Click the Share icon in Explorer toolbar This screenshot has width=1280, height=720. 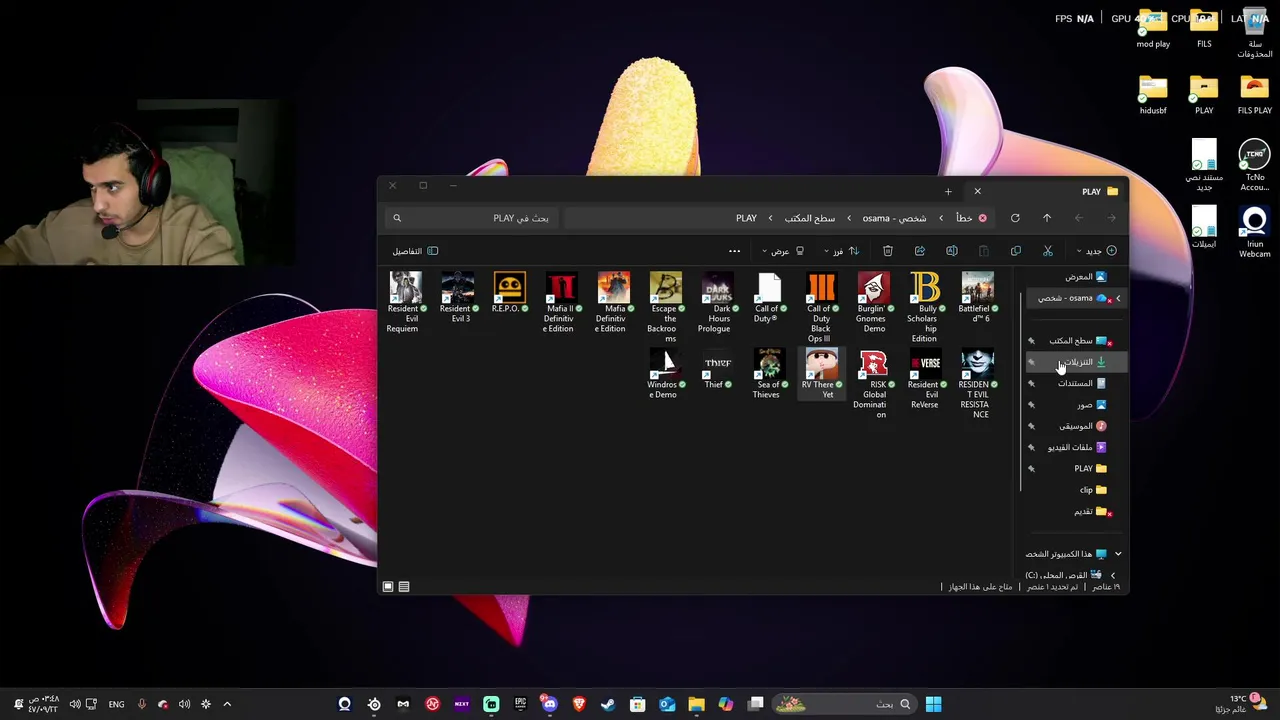click(x=920, y=251)
